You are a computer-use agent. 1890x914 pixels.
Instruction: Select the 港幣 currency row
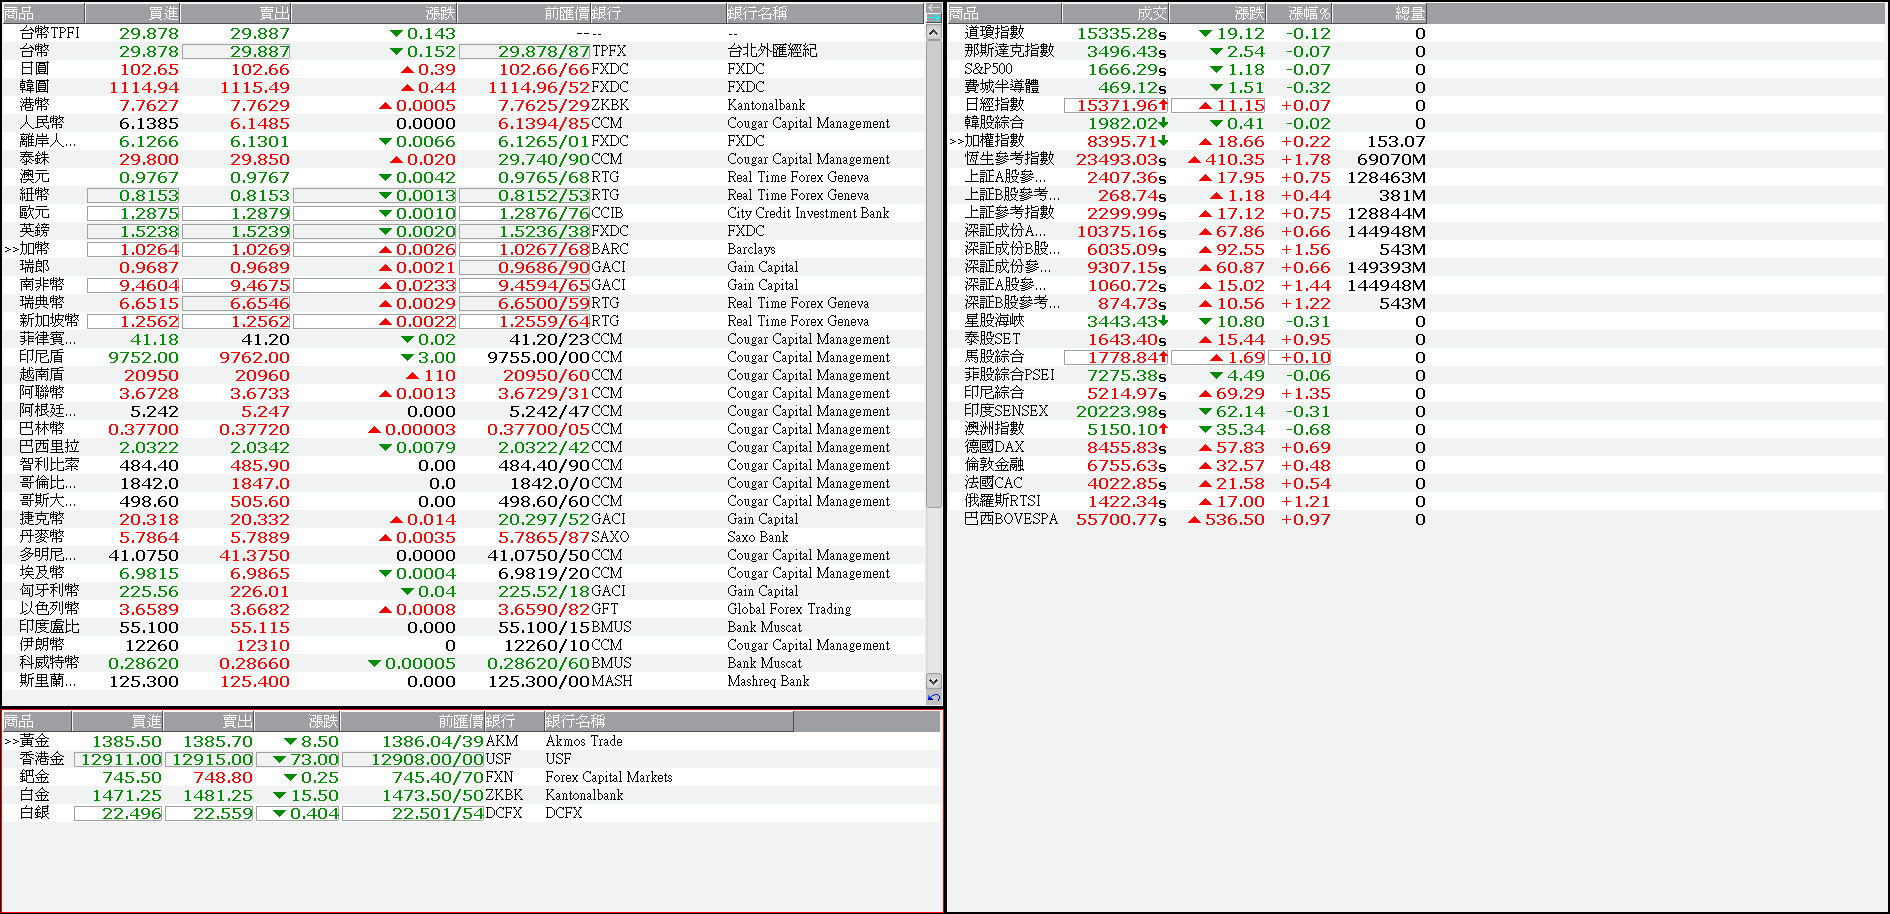click(463, 105)
